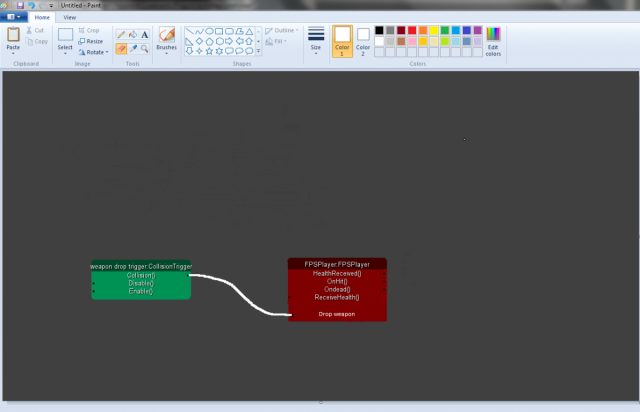Click the Save icon in title bar

coord(19,5)
